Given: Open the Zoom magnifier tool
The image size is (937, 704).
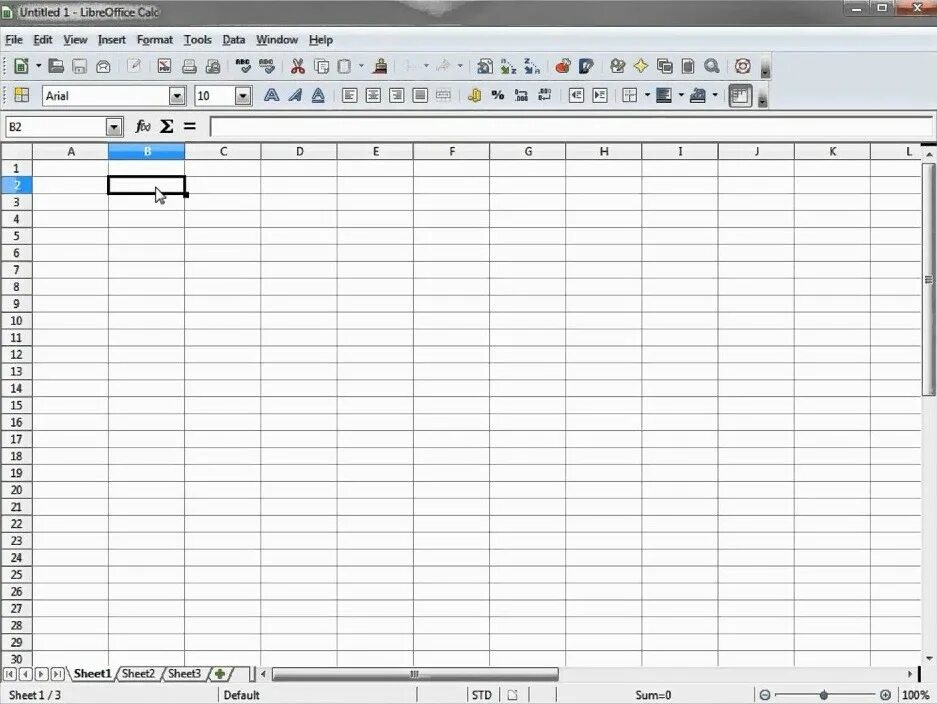Looking at the screenshot, I should click(711, 66).
